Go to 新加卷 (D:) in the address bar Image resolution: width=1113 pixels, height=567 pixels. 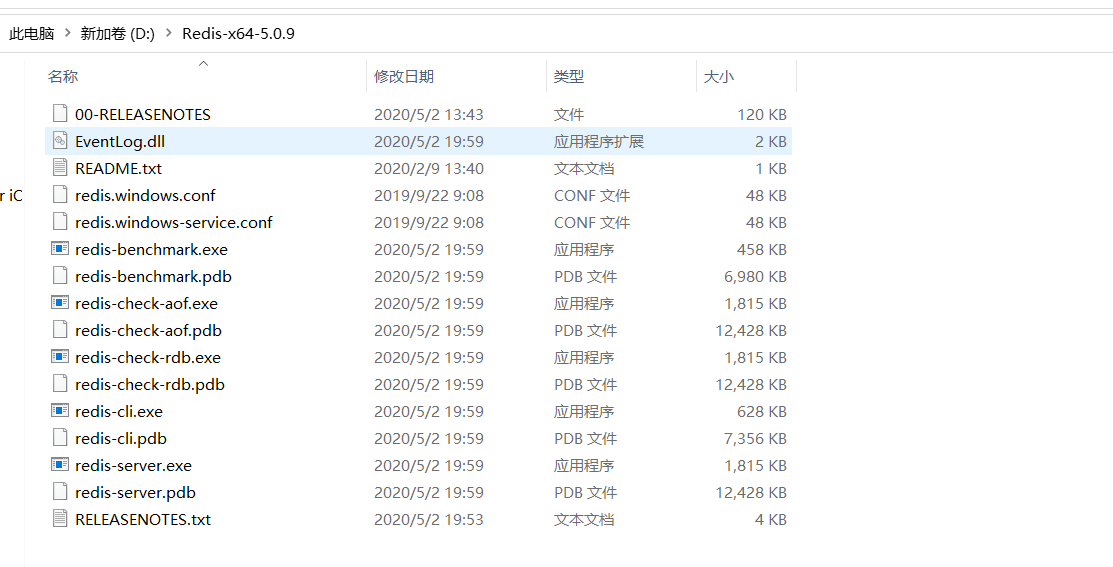pyautogui.click(x=118, y=33)
